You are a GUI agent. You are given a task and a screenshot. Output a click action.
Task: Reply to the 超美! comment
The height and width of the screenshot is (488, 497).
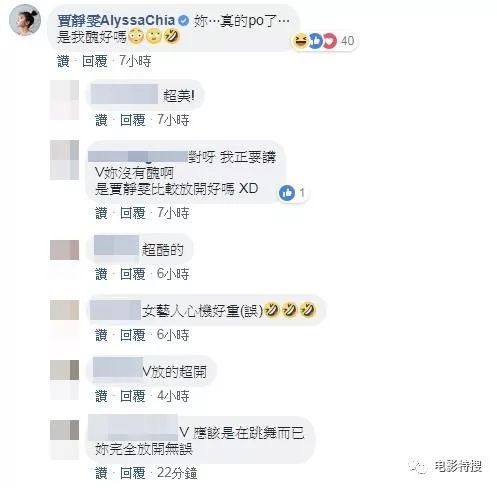(133, 120)
